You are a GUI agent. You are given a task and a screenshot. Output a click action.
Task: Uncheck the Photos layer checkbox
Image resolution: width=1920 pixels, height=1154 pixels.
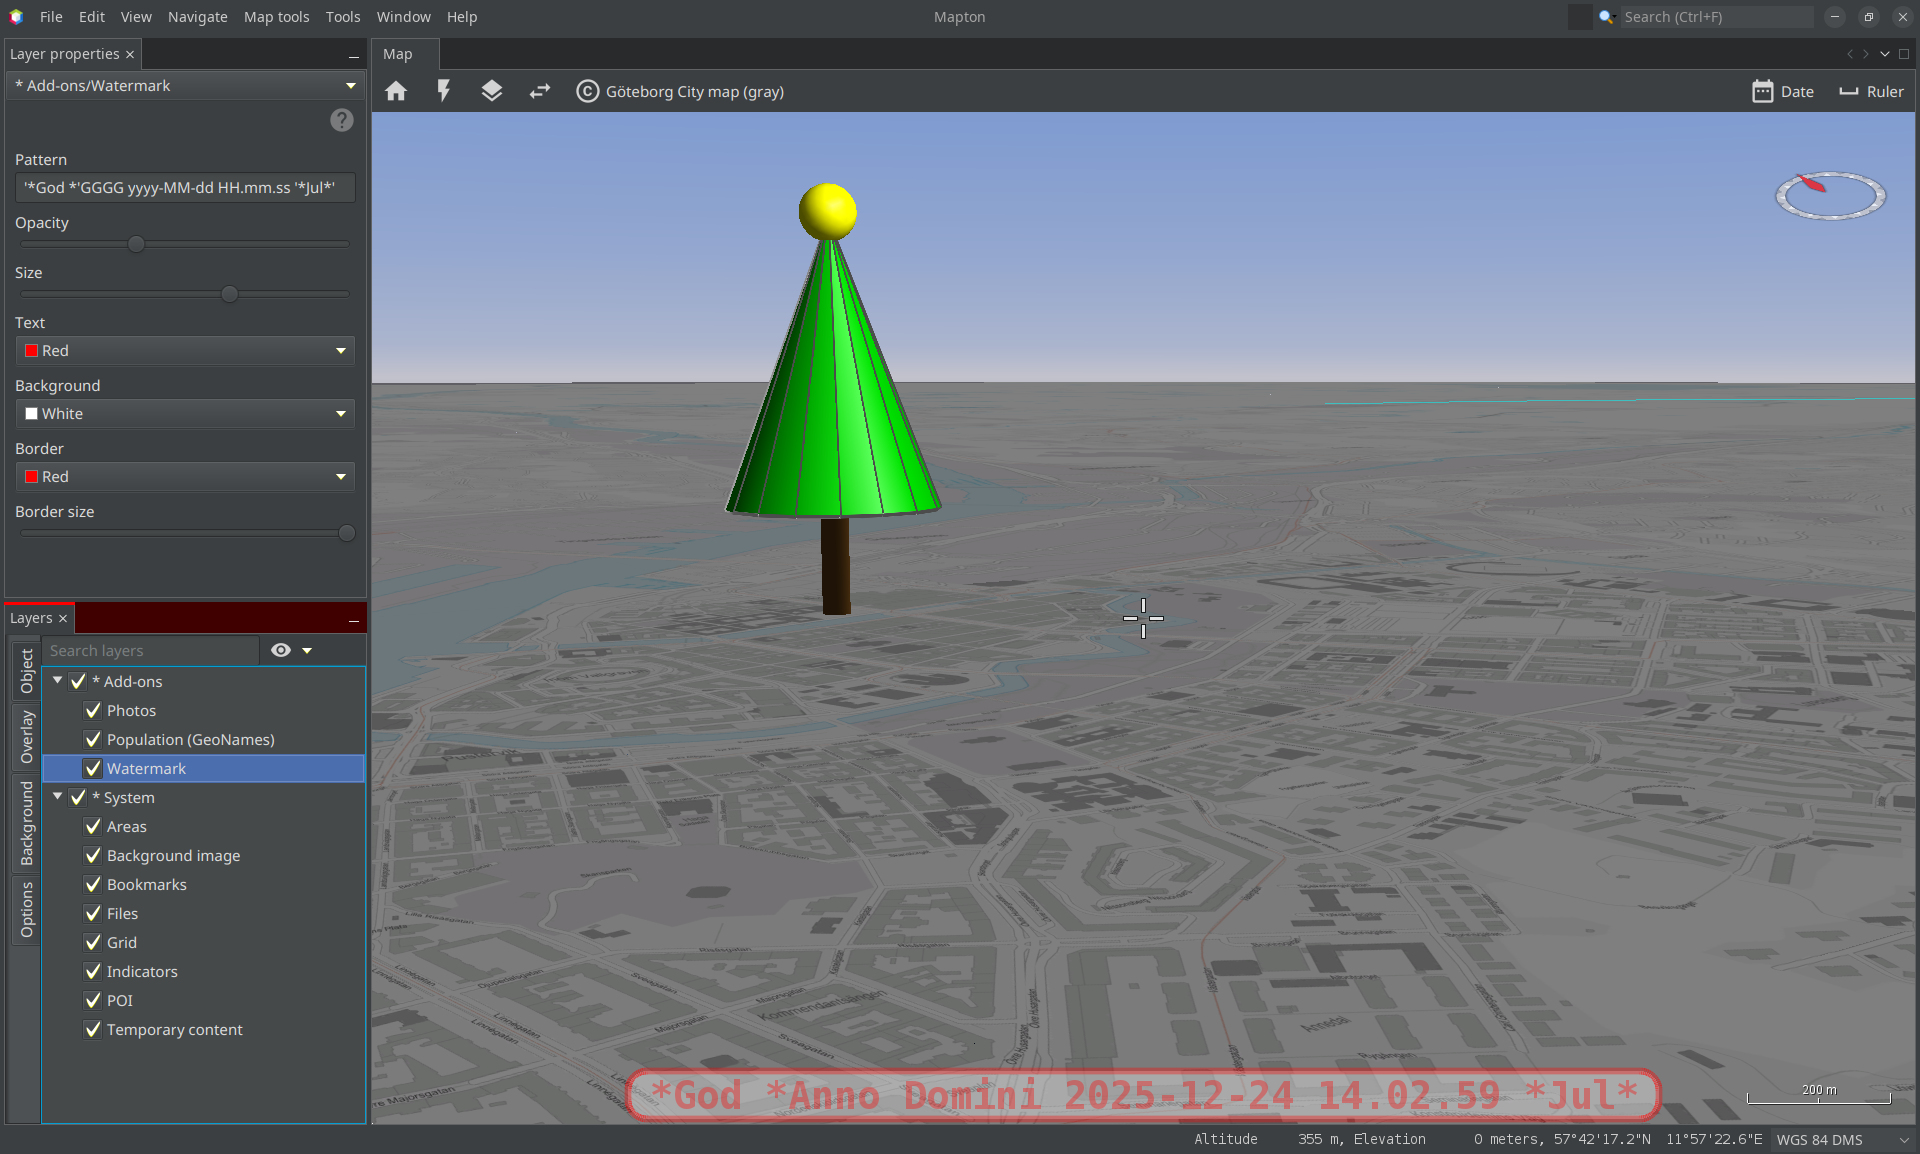pyautogui.click(x=93, y=710)
